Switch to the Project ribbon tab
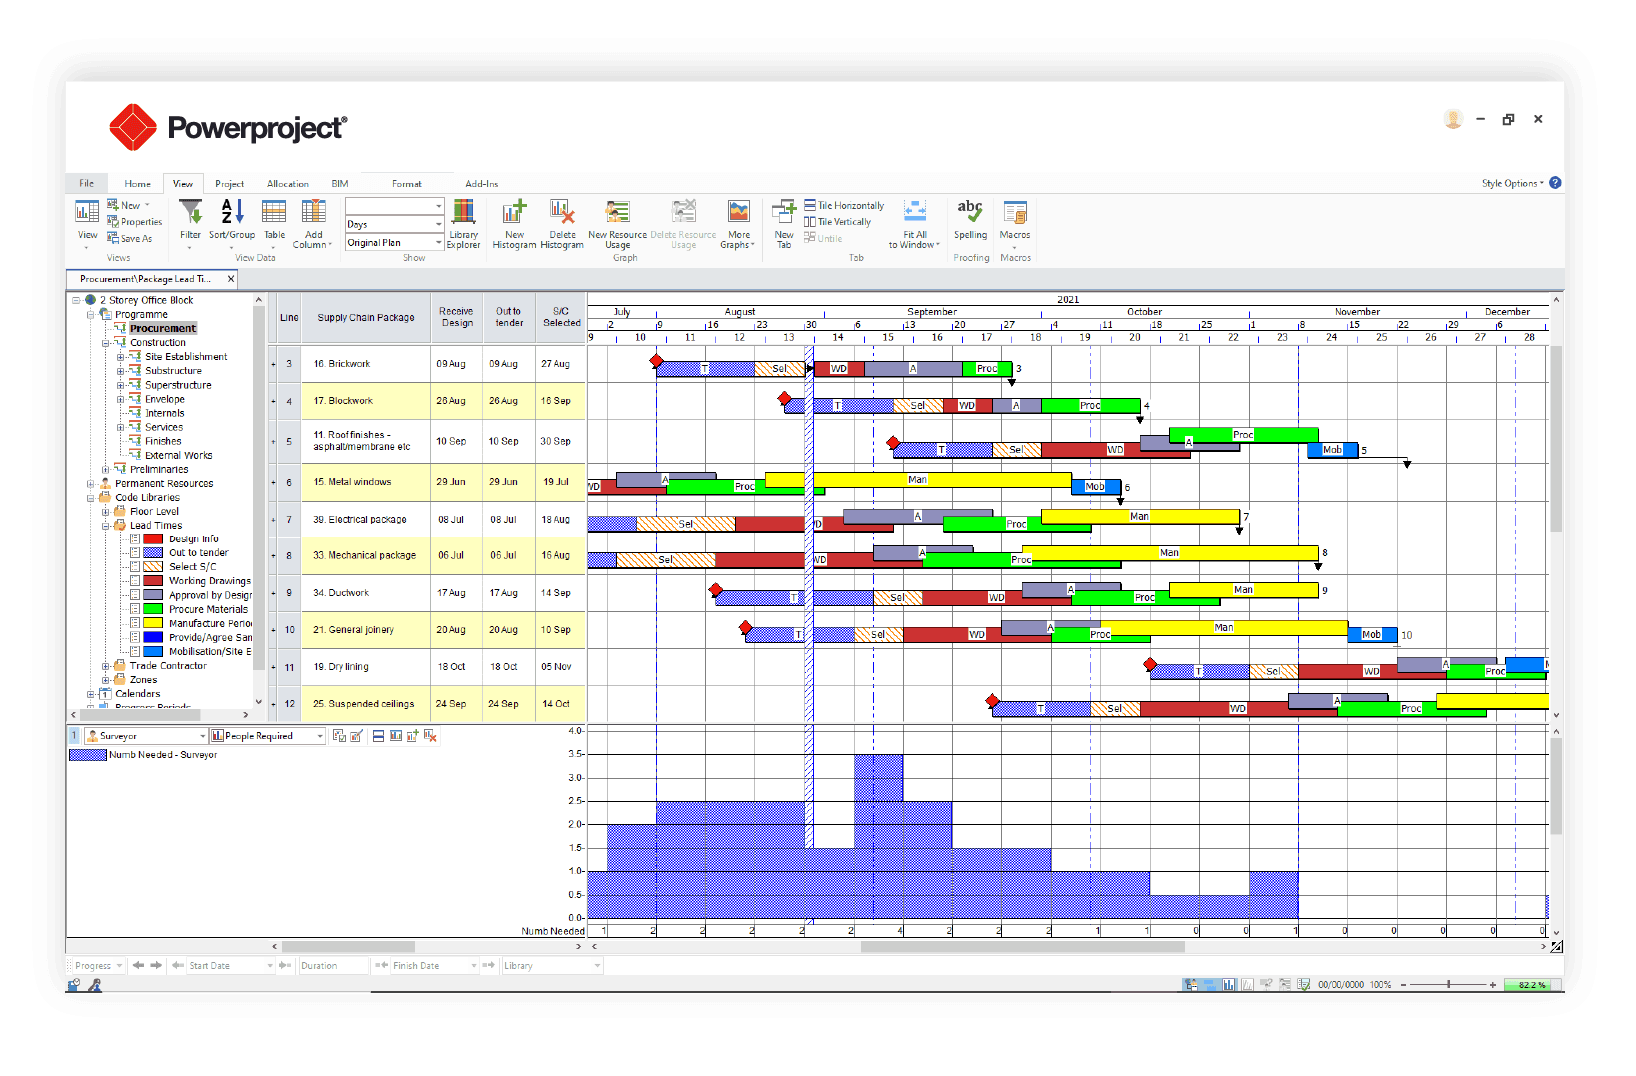The height and width of the screenshot is (1076, 1636). tap(229, 183)
